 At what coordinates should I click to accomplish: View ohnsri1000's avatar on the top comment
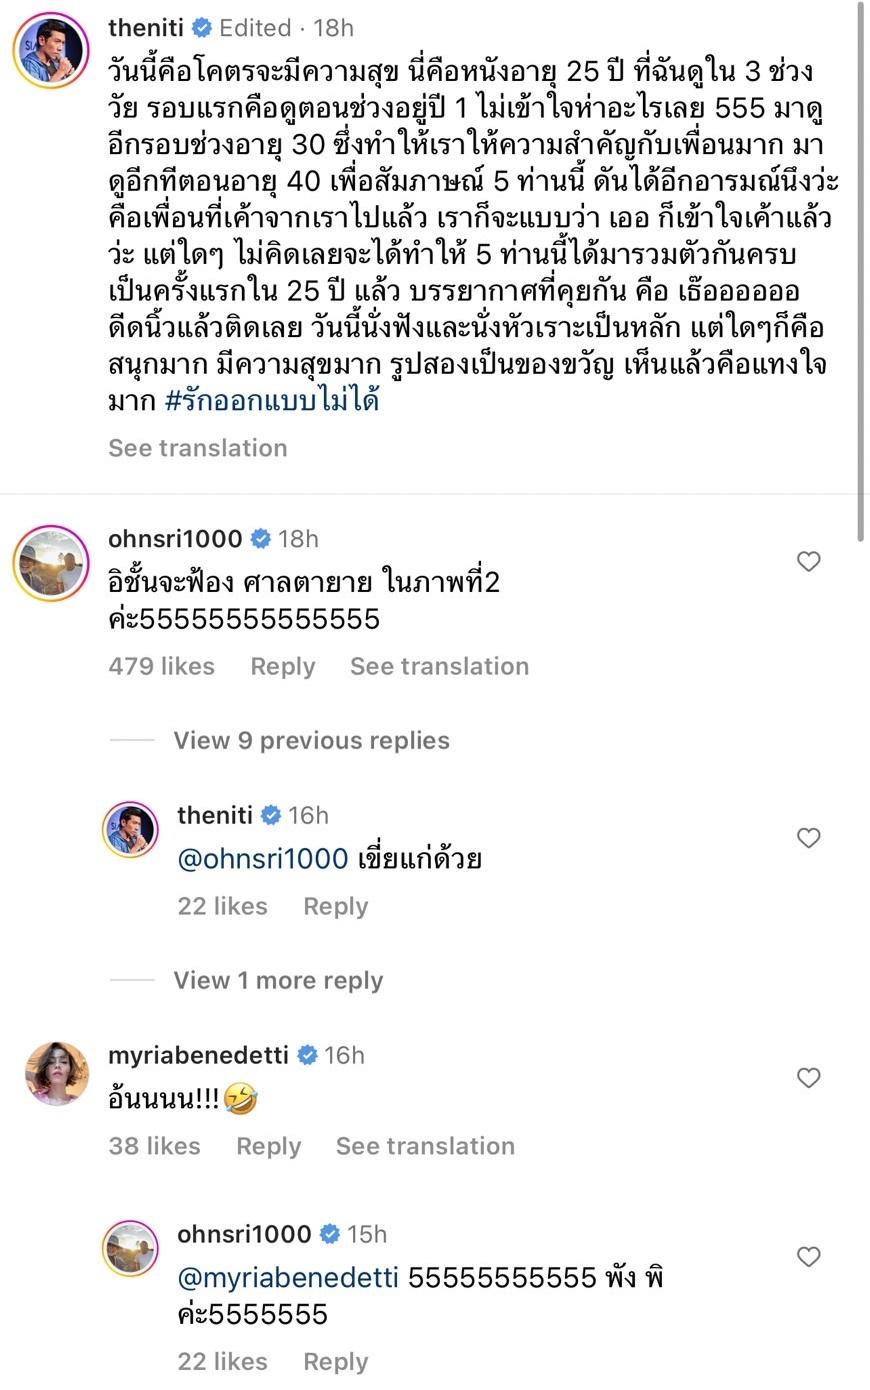coord(51,563)
